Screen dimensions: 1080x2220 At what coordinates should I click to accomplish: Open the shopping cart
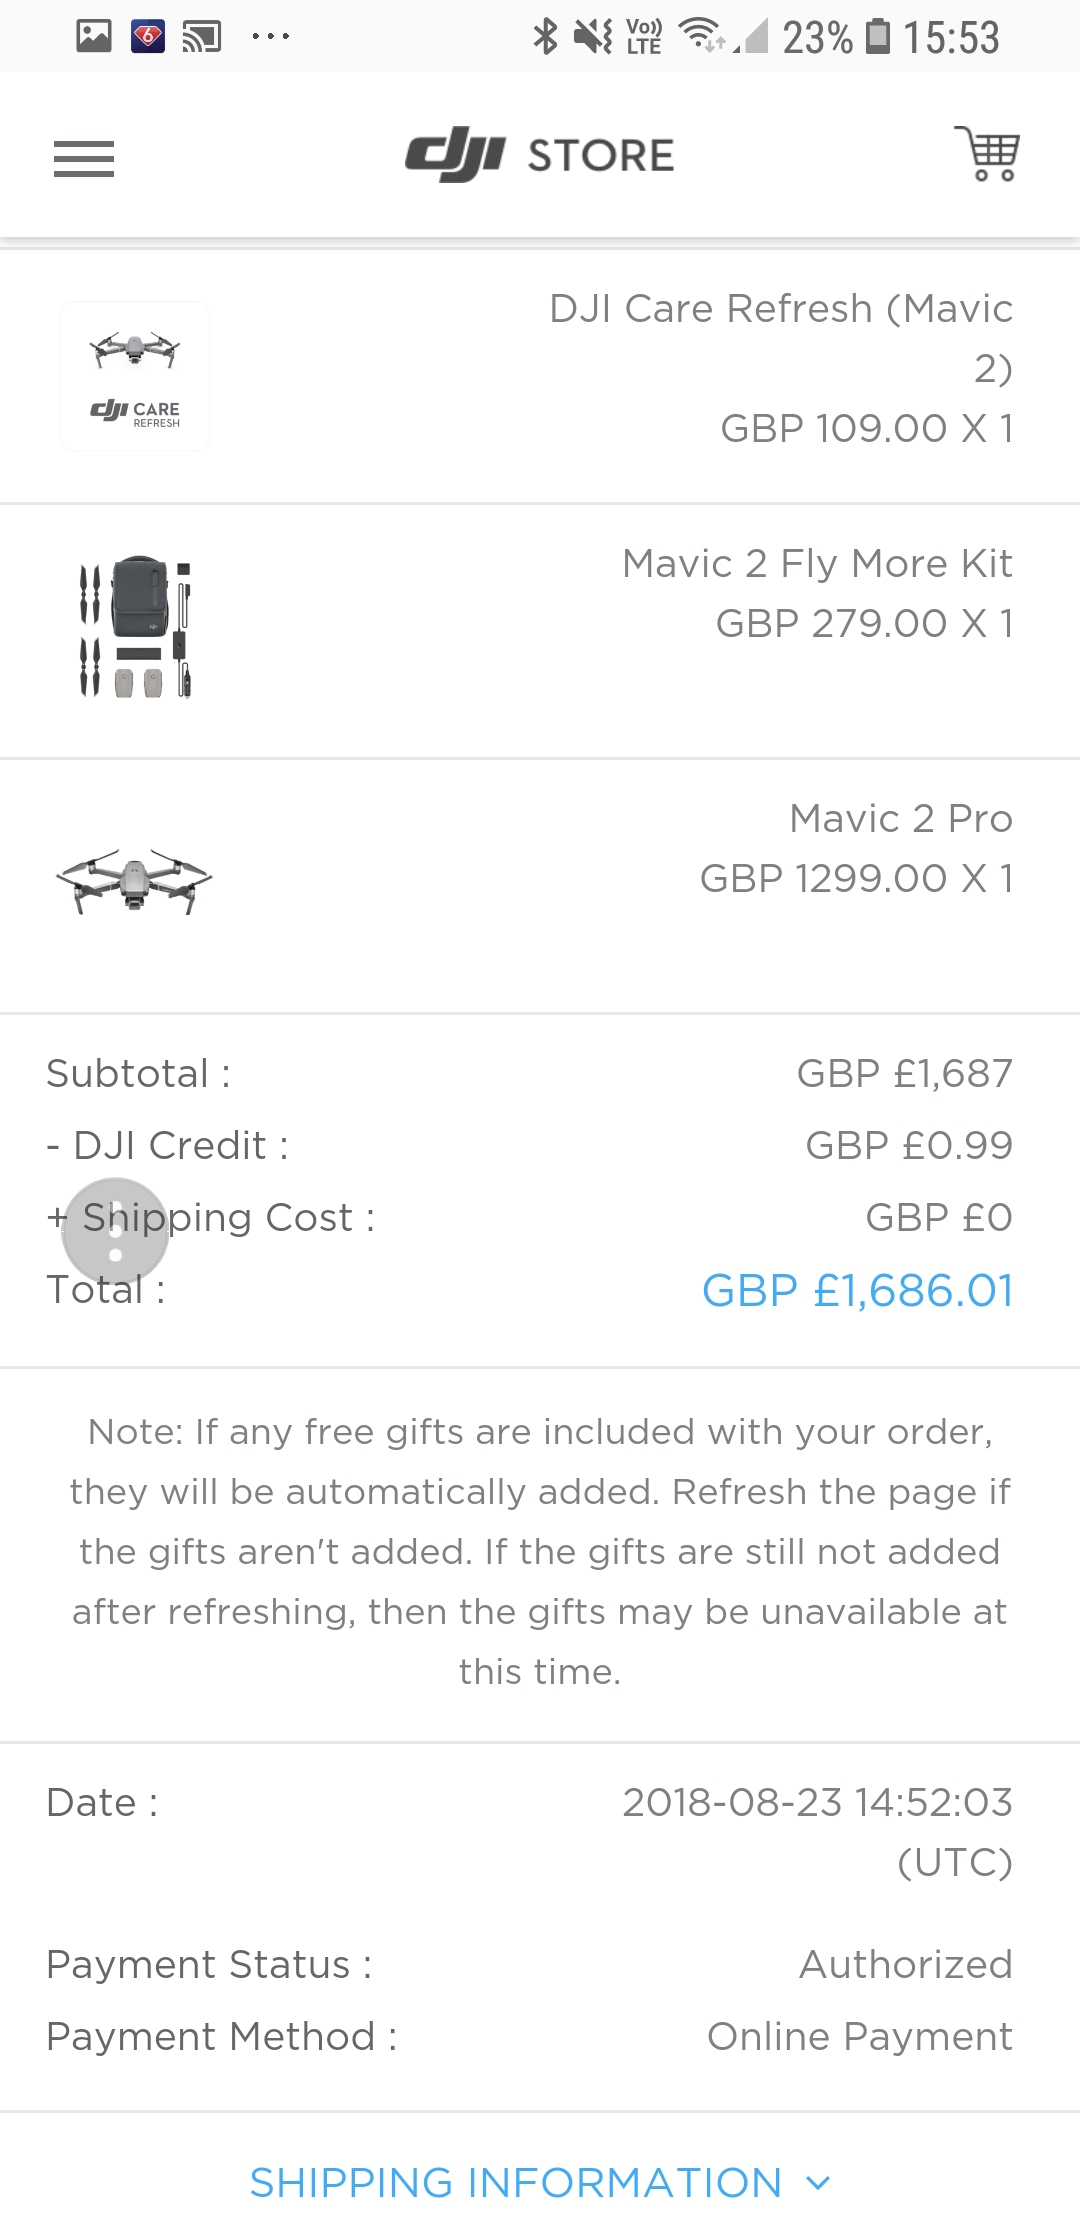coord(987,154)
